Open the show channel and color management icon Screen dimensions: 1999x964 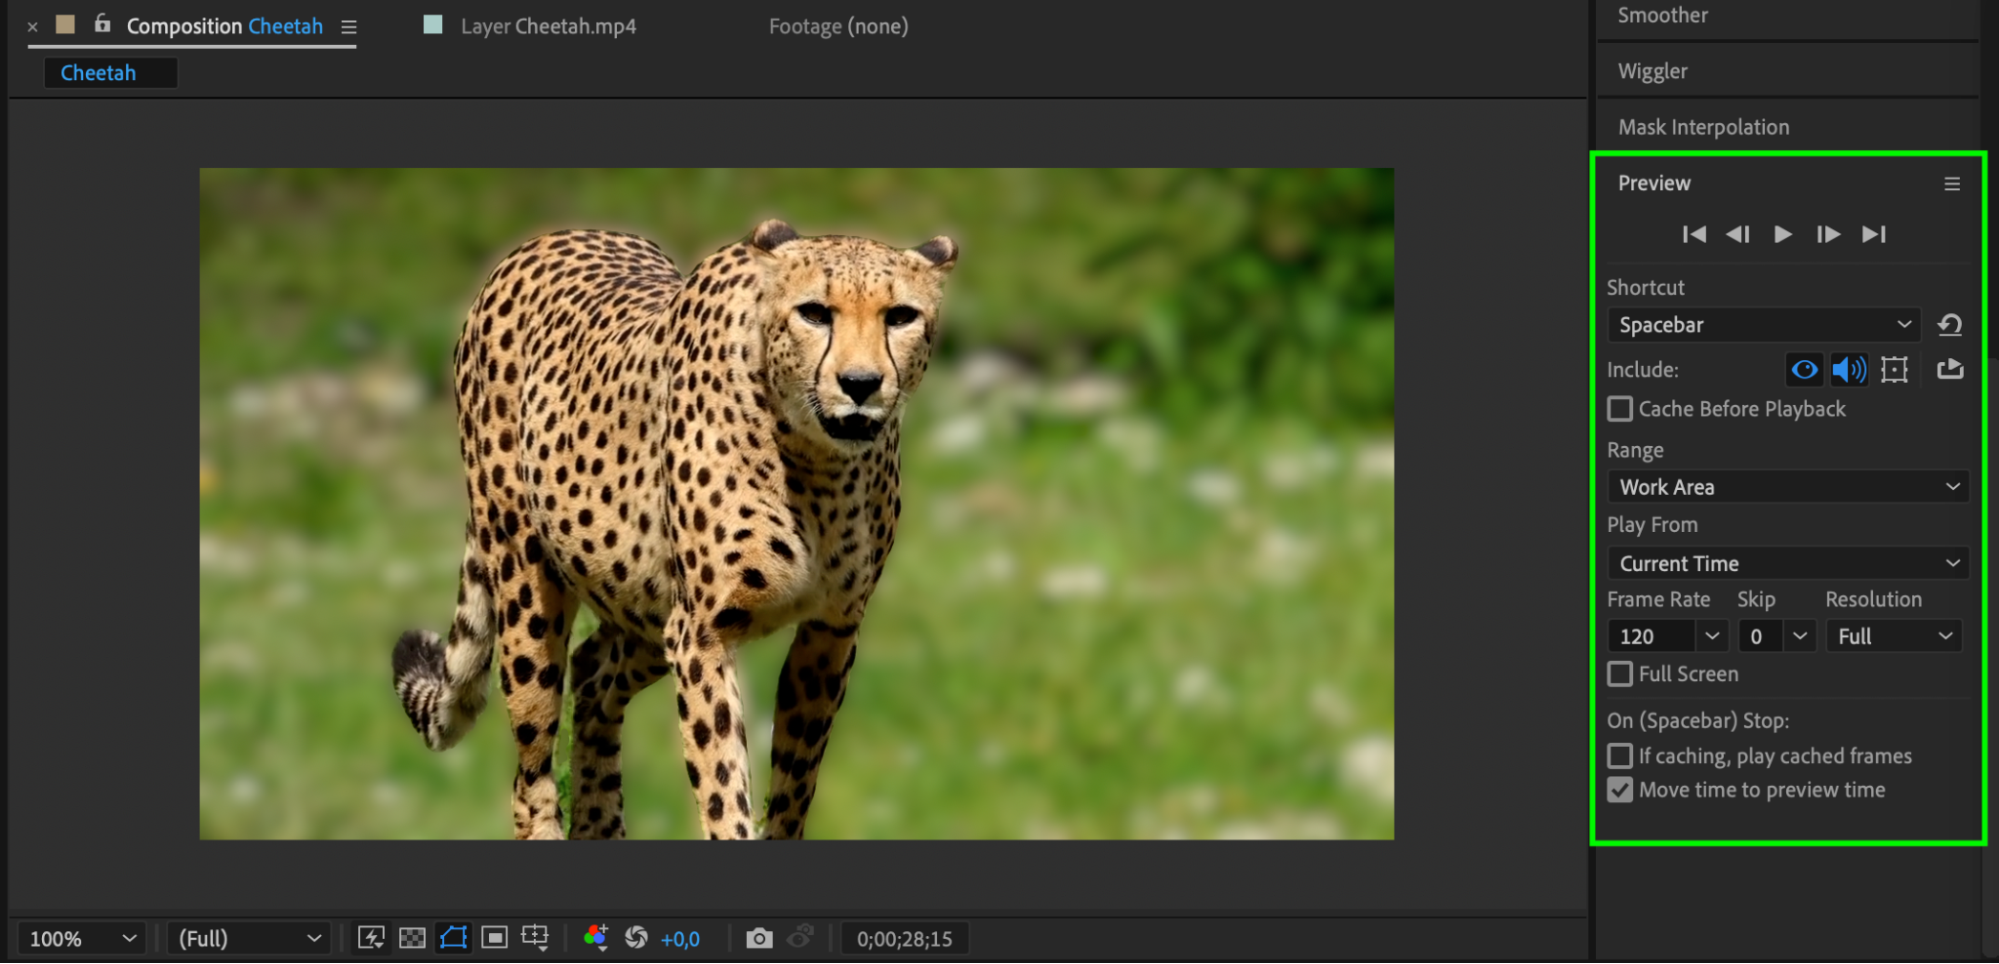[x=596, y=938]
